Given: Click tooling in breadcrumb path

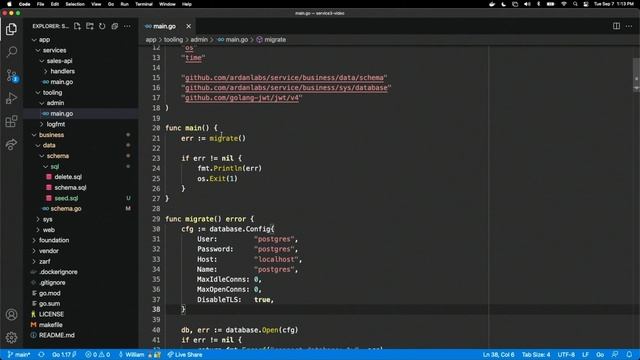Looking at the screenshot, I should 173,40.
